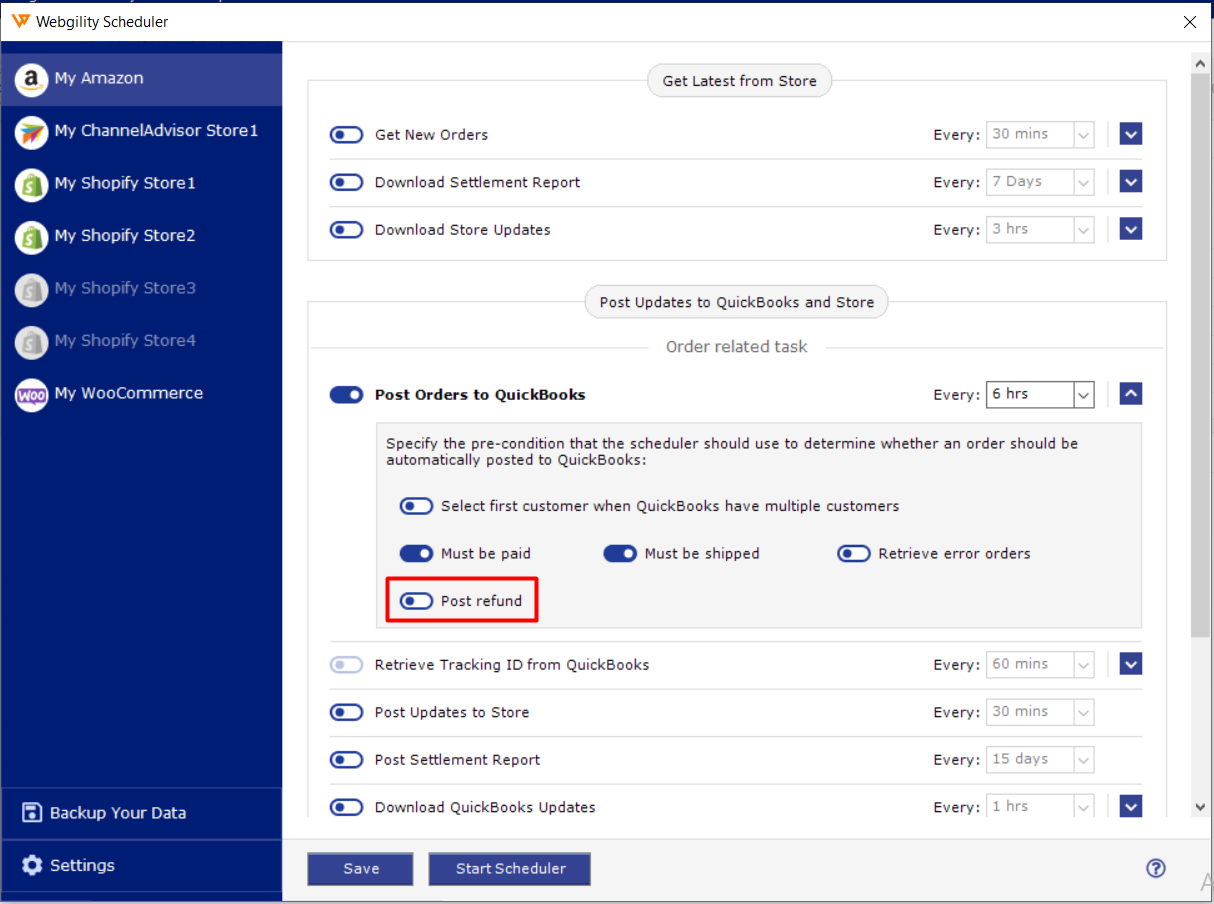Expand the Download Settlement Report options
This screenshot has width=1214, height=904.
(x=1130, y=182)
